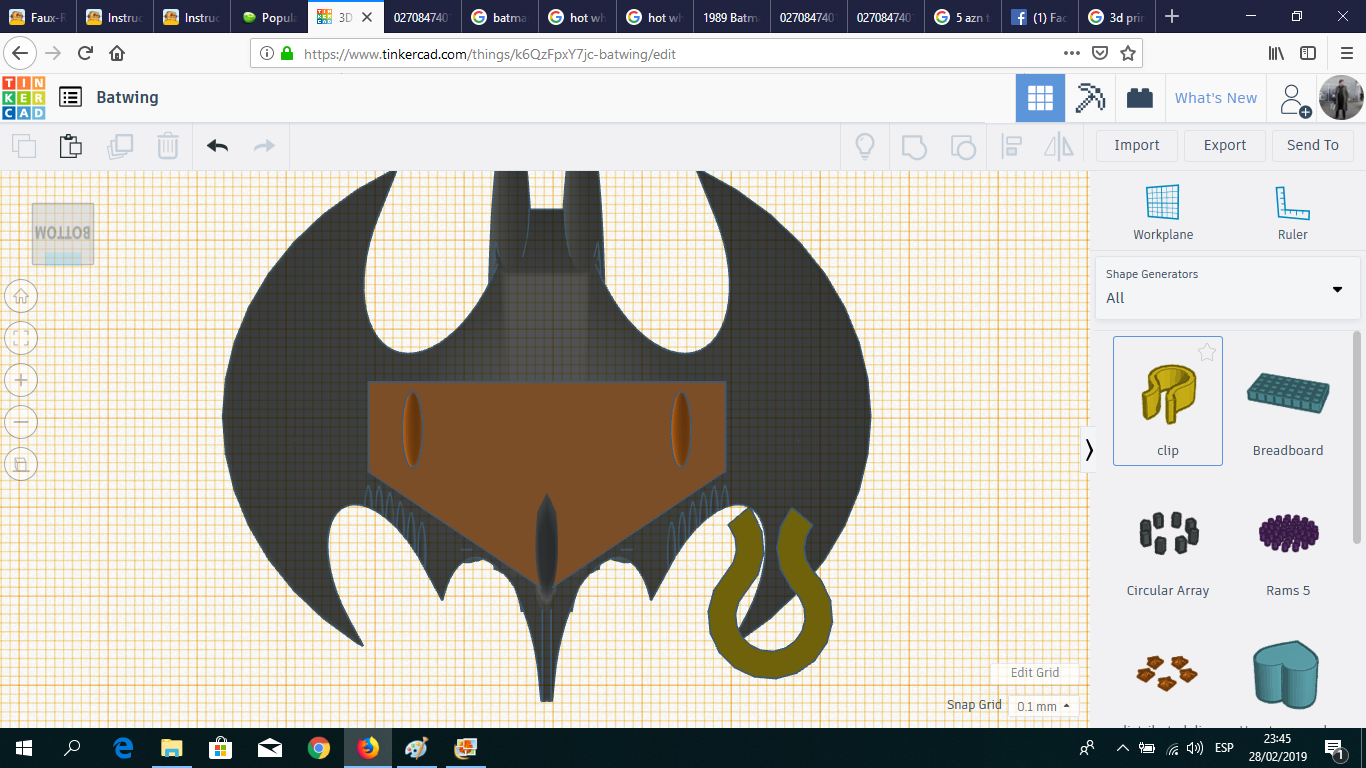The width and height of the screenshot is (1366, 768).
Task: Switch to the Blocks pickaxe view
Action: [x=1089, y=98]
